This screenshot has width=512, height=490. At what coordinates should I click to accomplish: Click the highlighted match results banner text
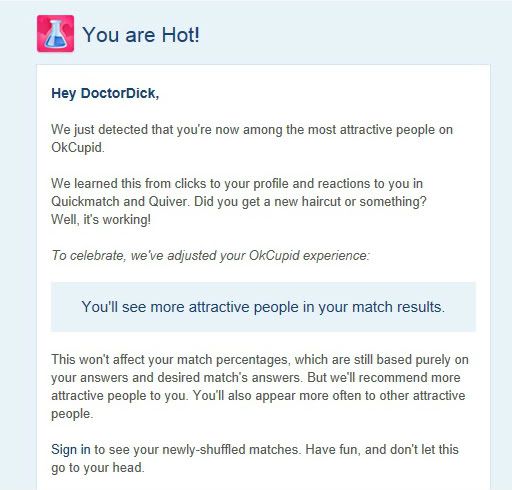coord(263,307)
